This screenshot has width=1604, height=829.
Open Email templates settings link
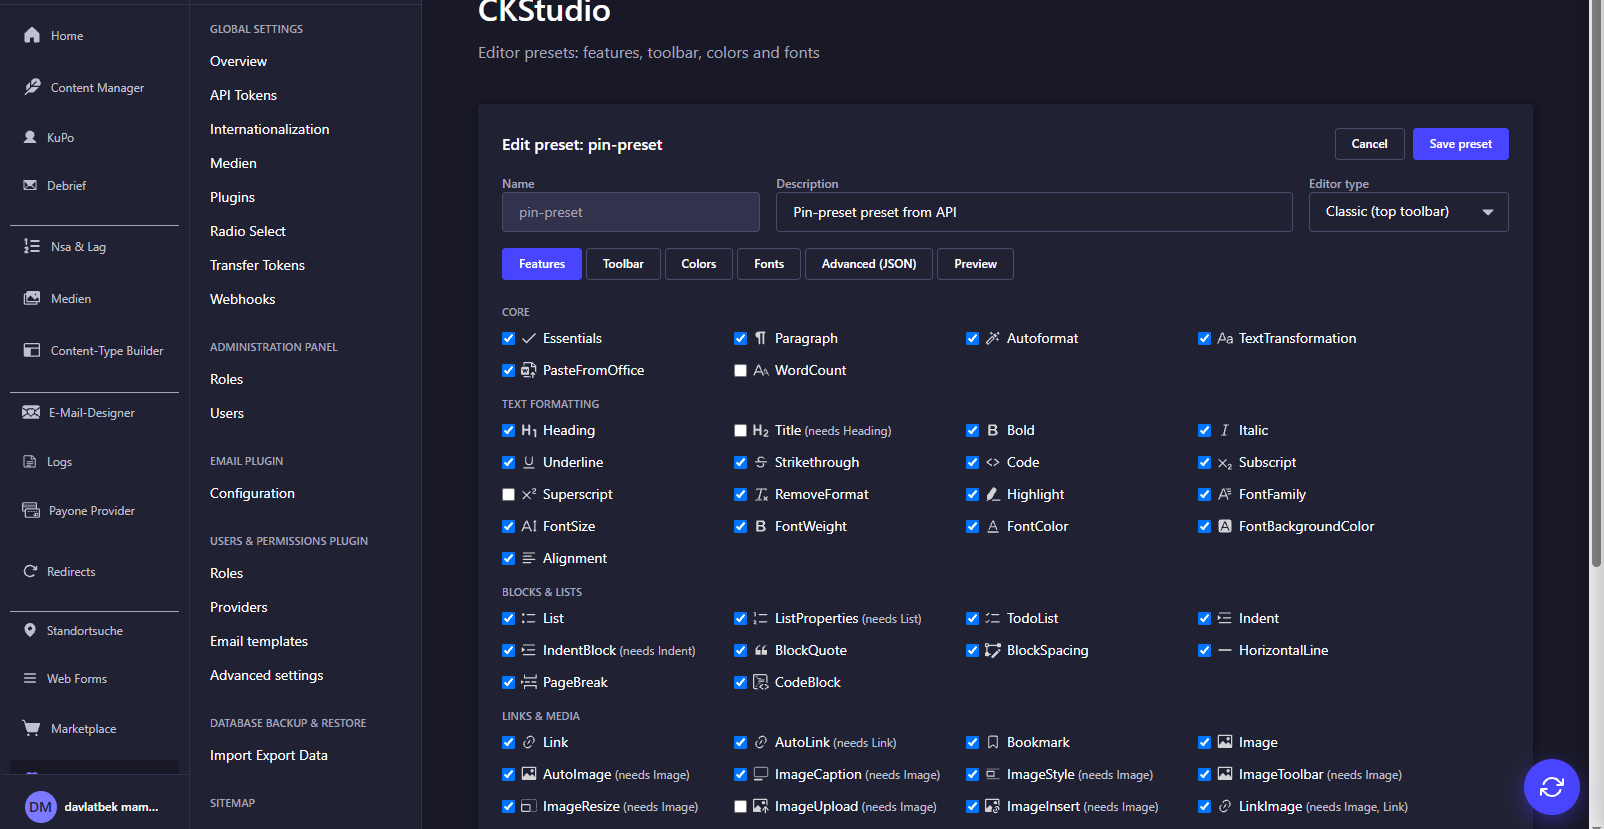(259, 641)
